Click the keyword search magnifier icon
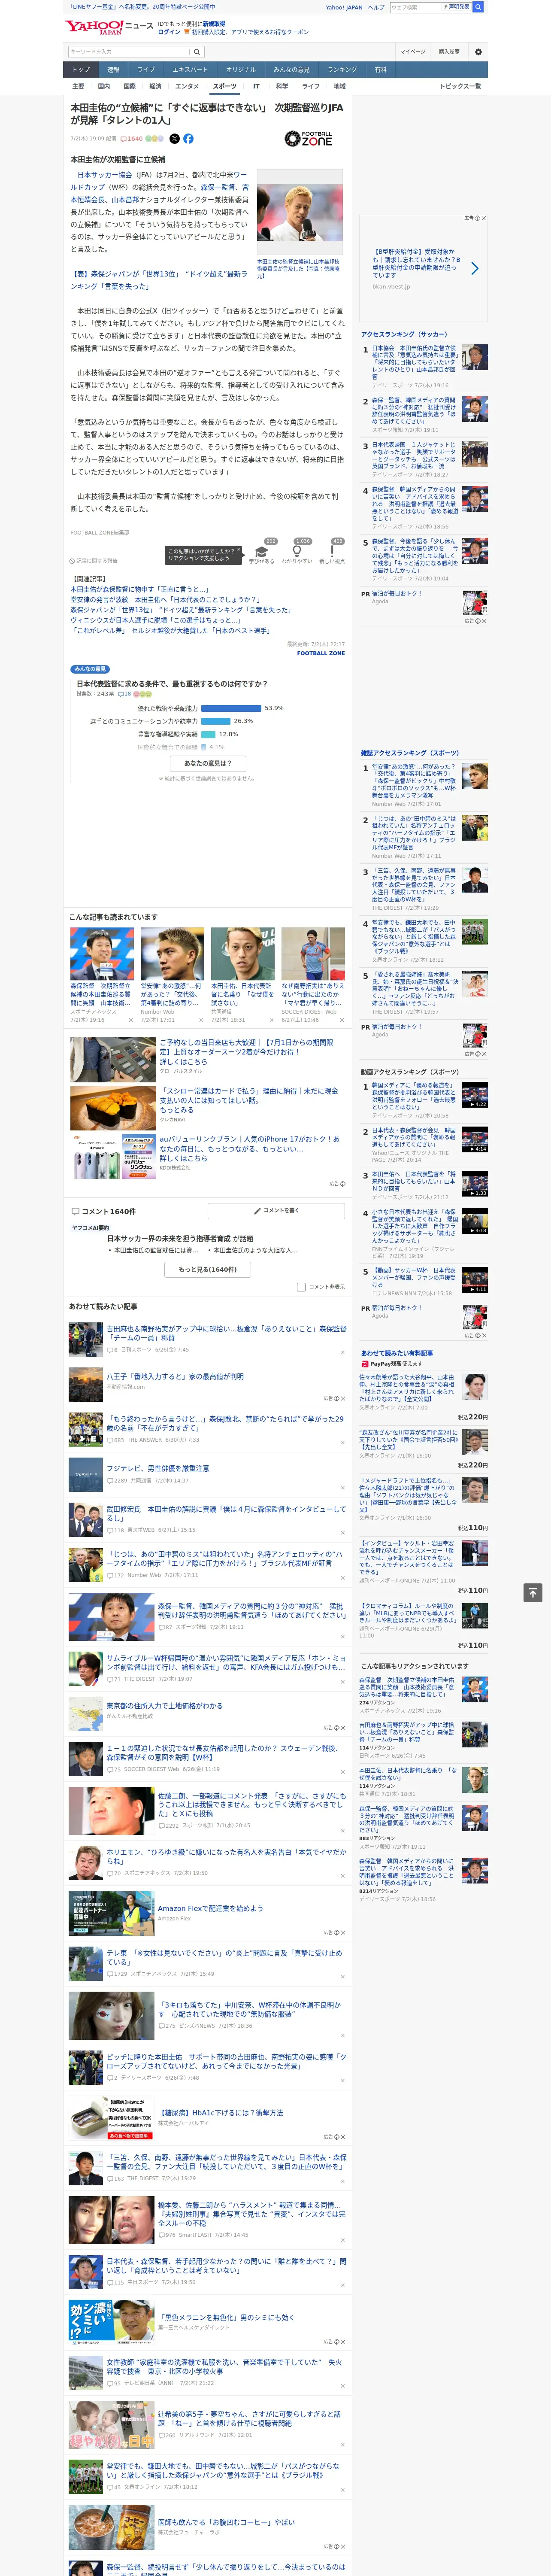The width and height of the screenshot is (551, 2576). point(197,51)
